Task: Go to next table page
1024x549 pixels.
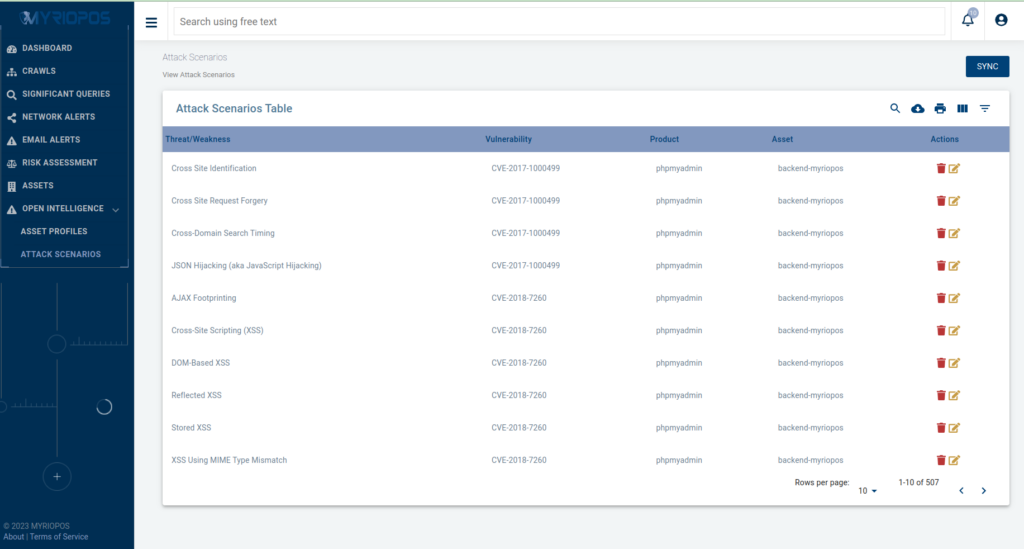Action: point(984,491)
